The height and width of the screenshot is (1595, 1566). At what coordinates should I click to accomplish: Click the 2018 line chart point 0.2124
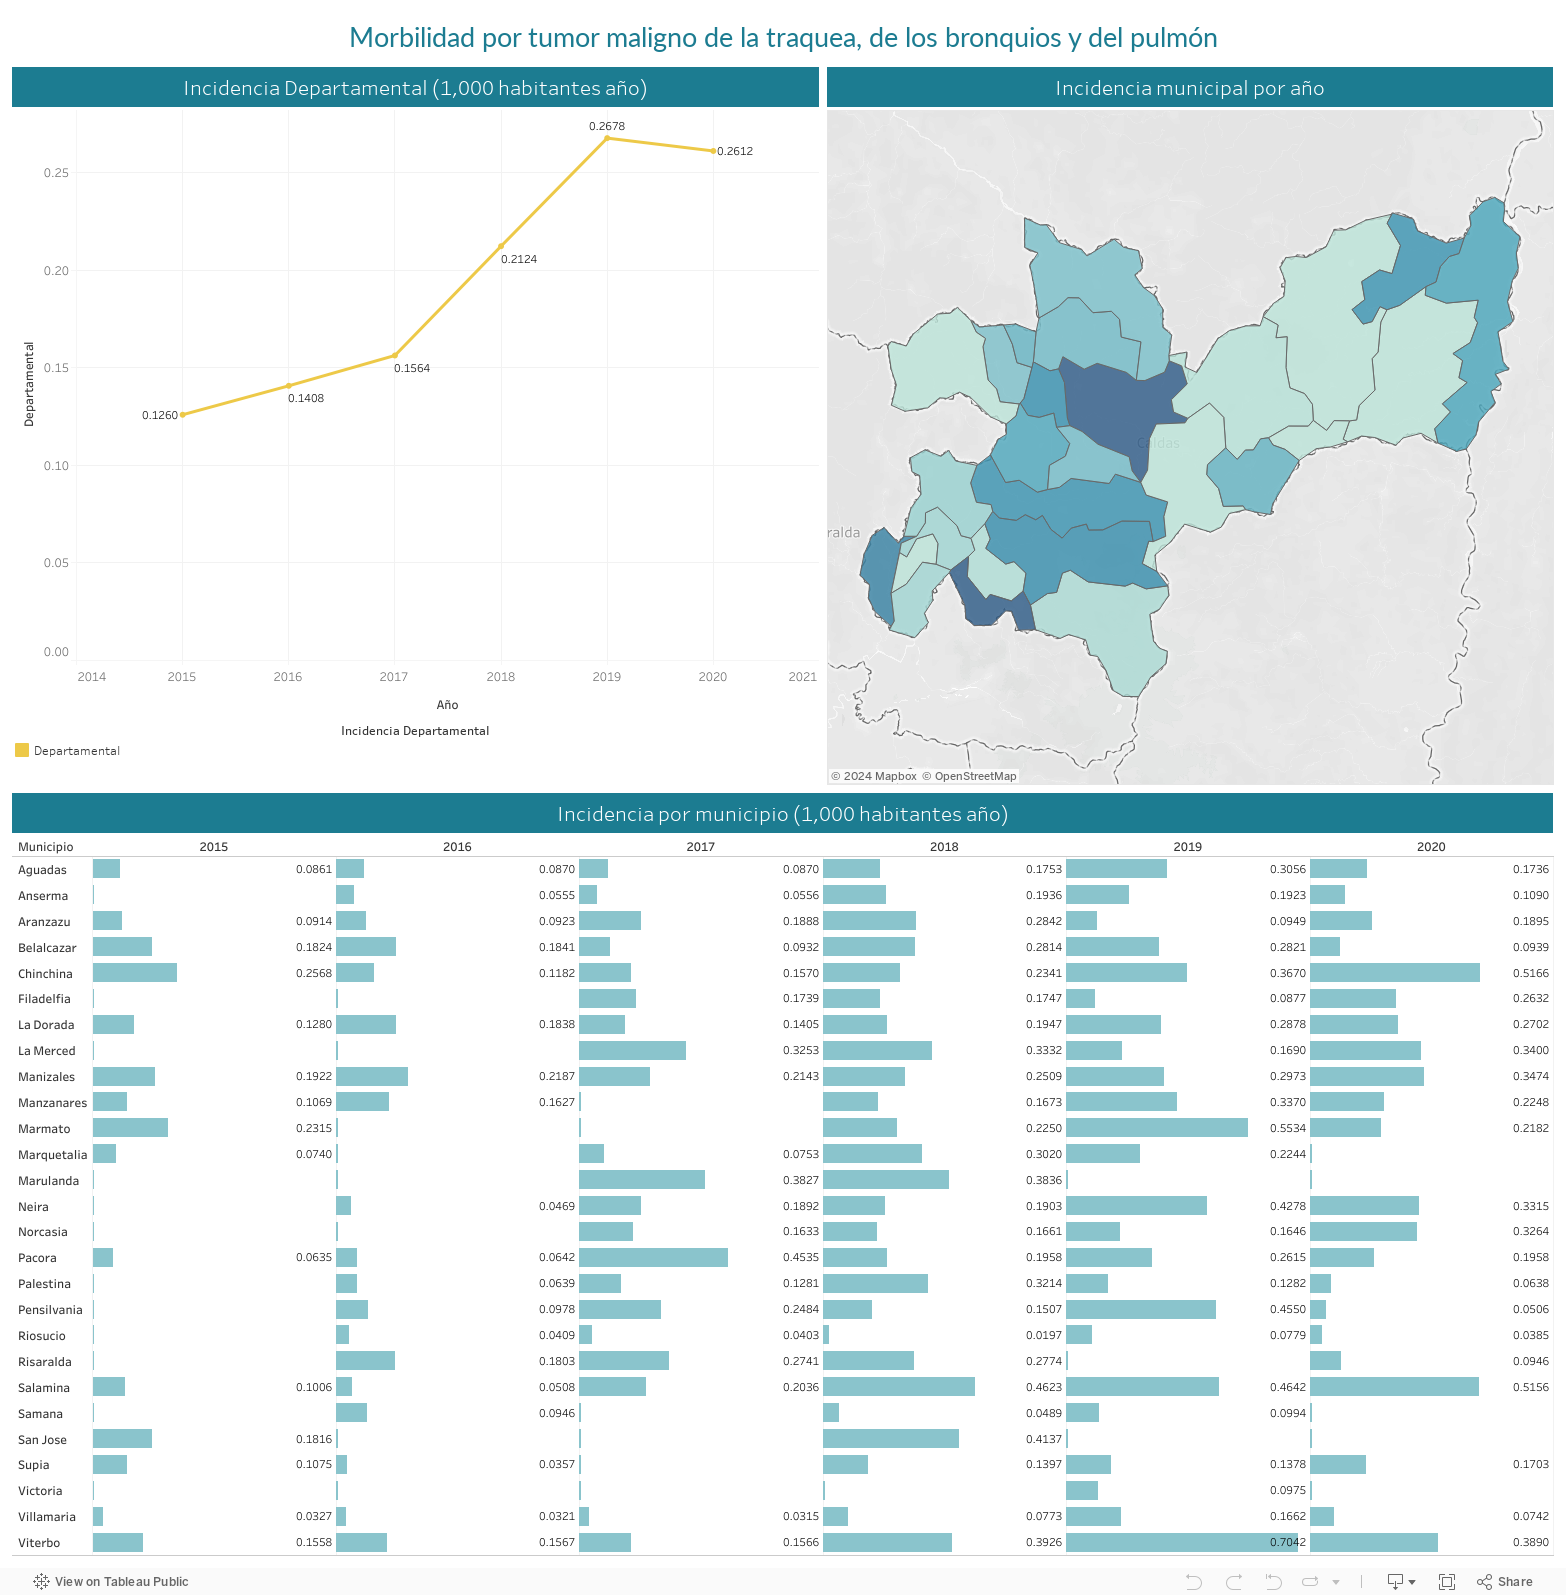(x=501, y=246)
